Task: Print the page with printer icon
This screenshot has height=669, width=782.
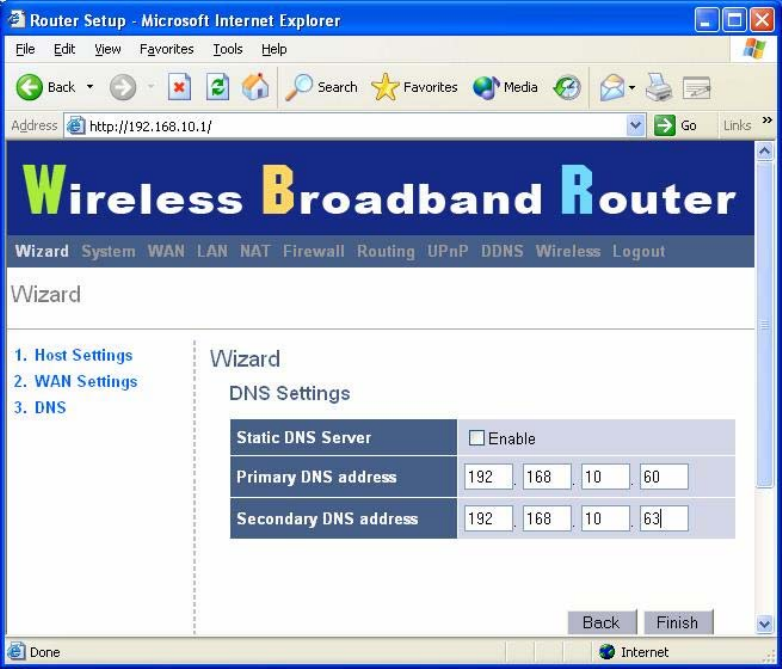Action: (659, 87)
